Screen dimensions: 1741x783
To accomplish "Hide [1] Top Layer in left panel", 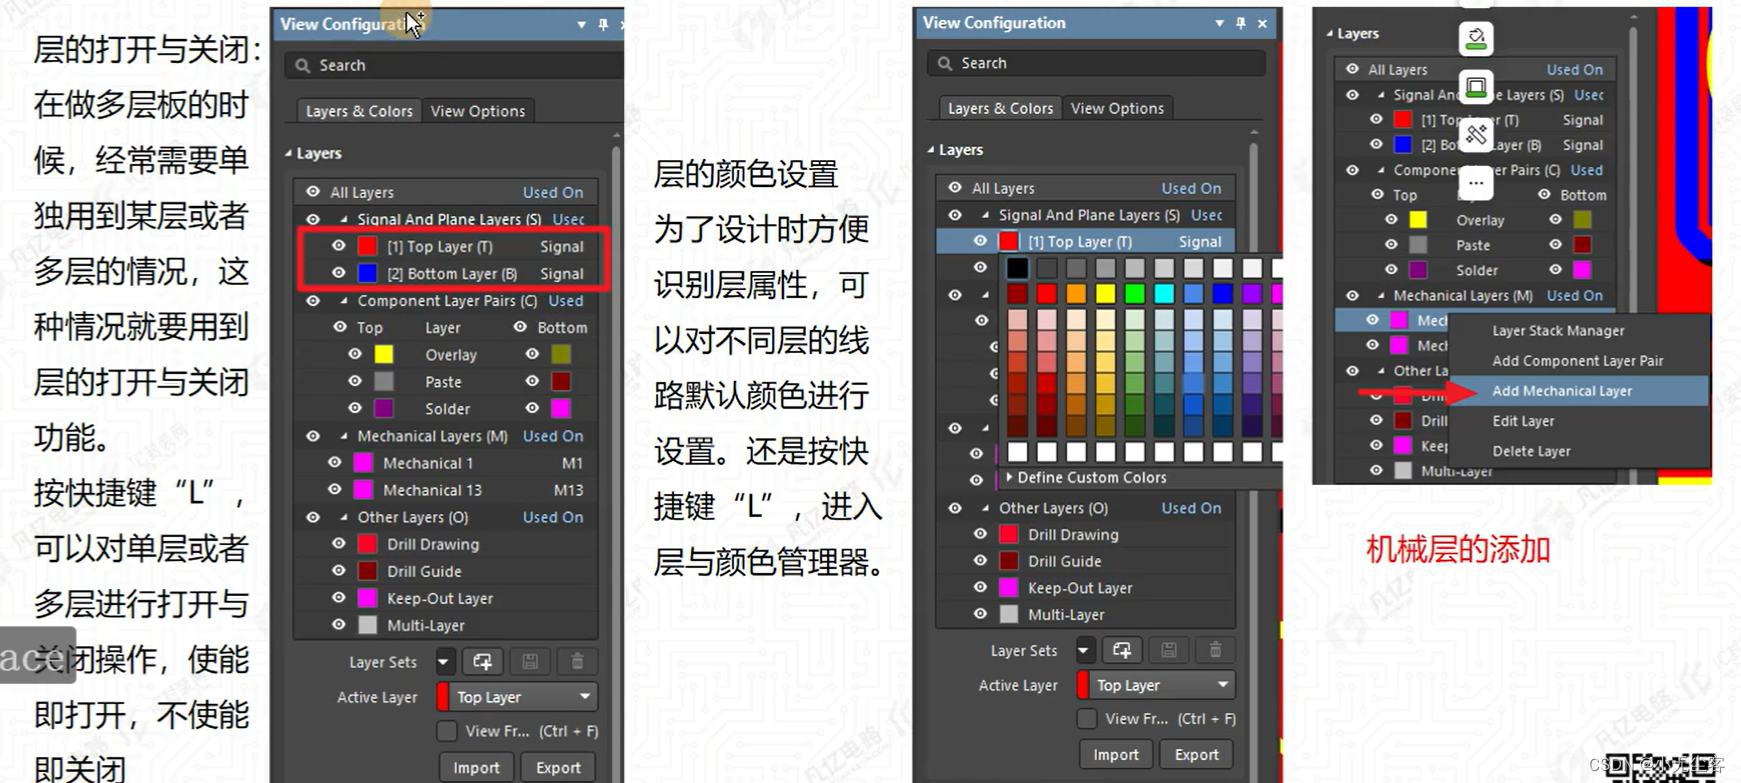I will [x=339, y=246].
